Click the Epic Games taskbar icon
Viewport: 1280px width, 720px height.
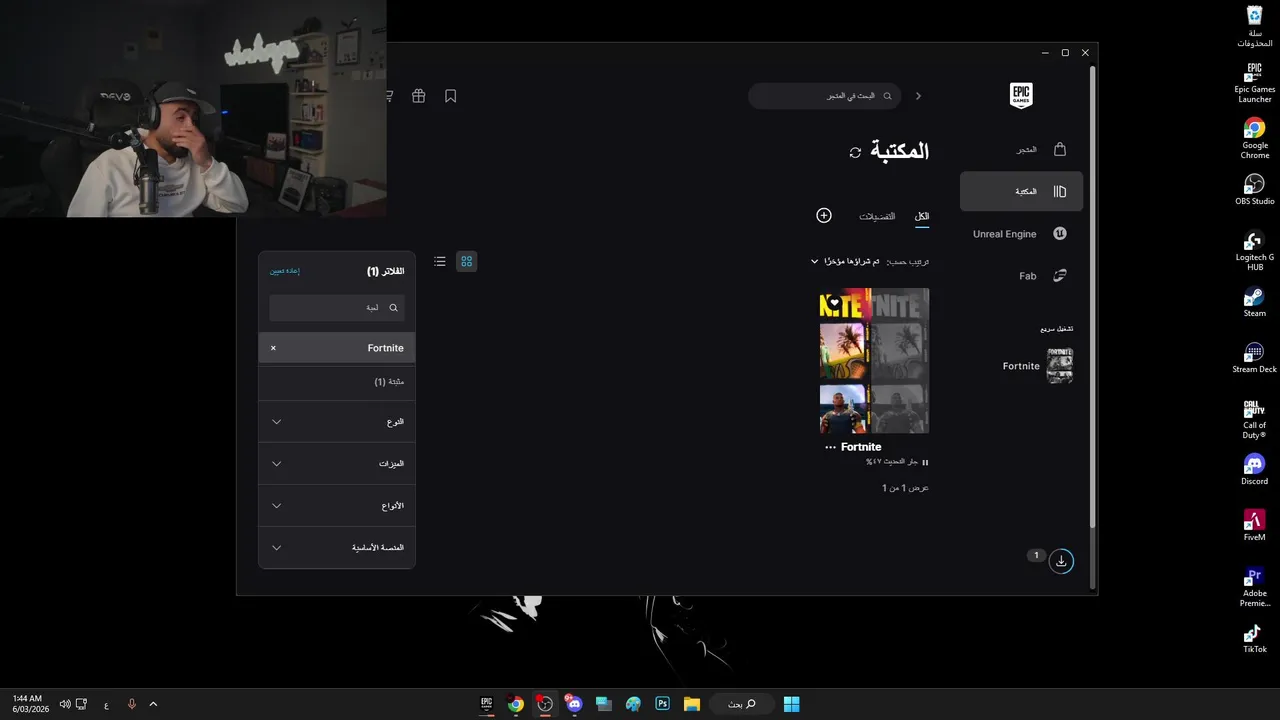486,704
